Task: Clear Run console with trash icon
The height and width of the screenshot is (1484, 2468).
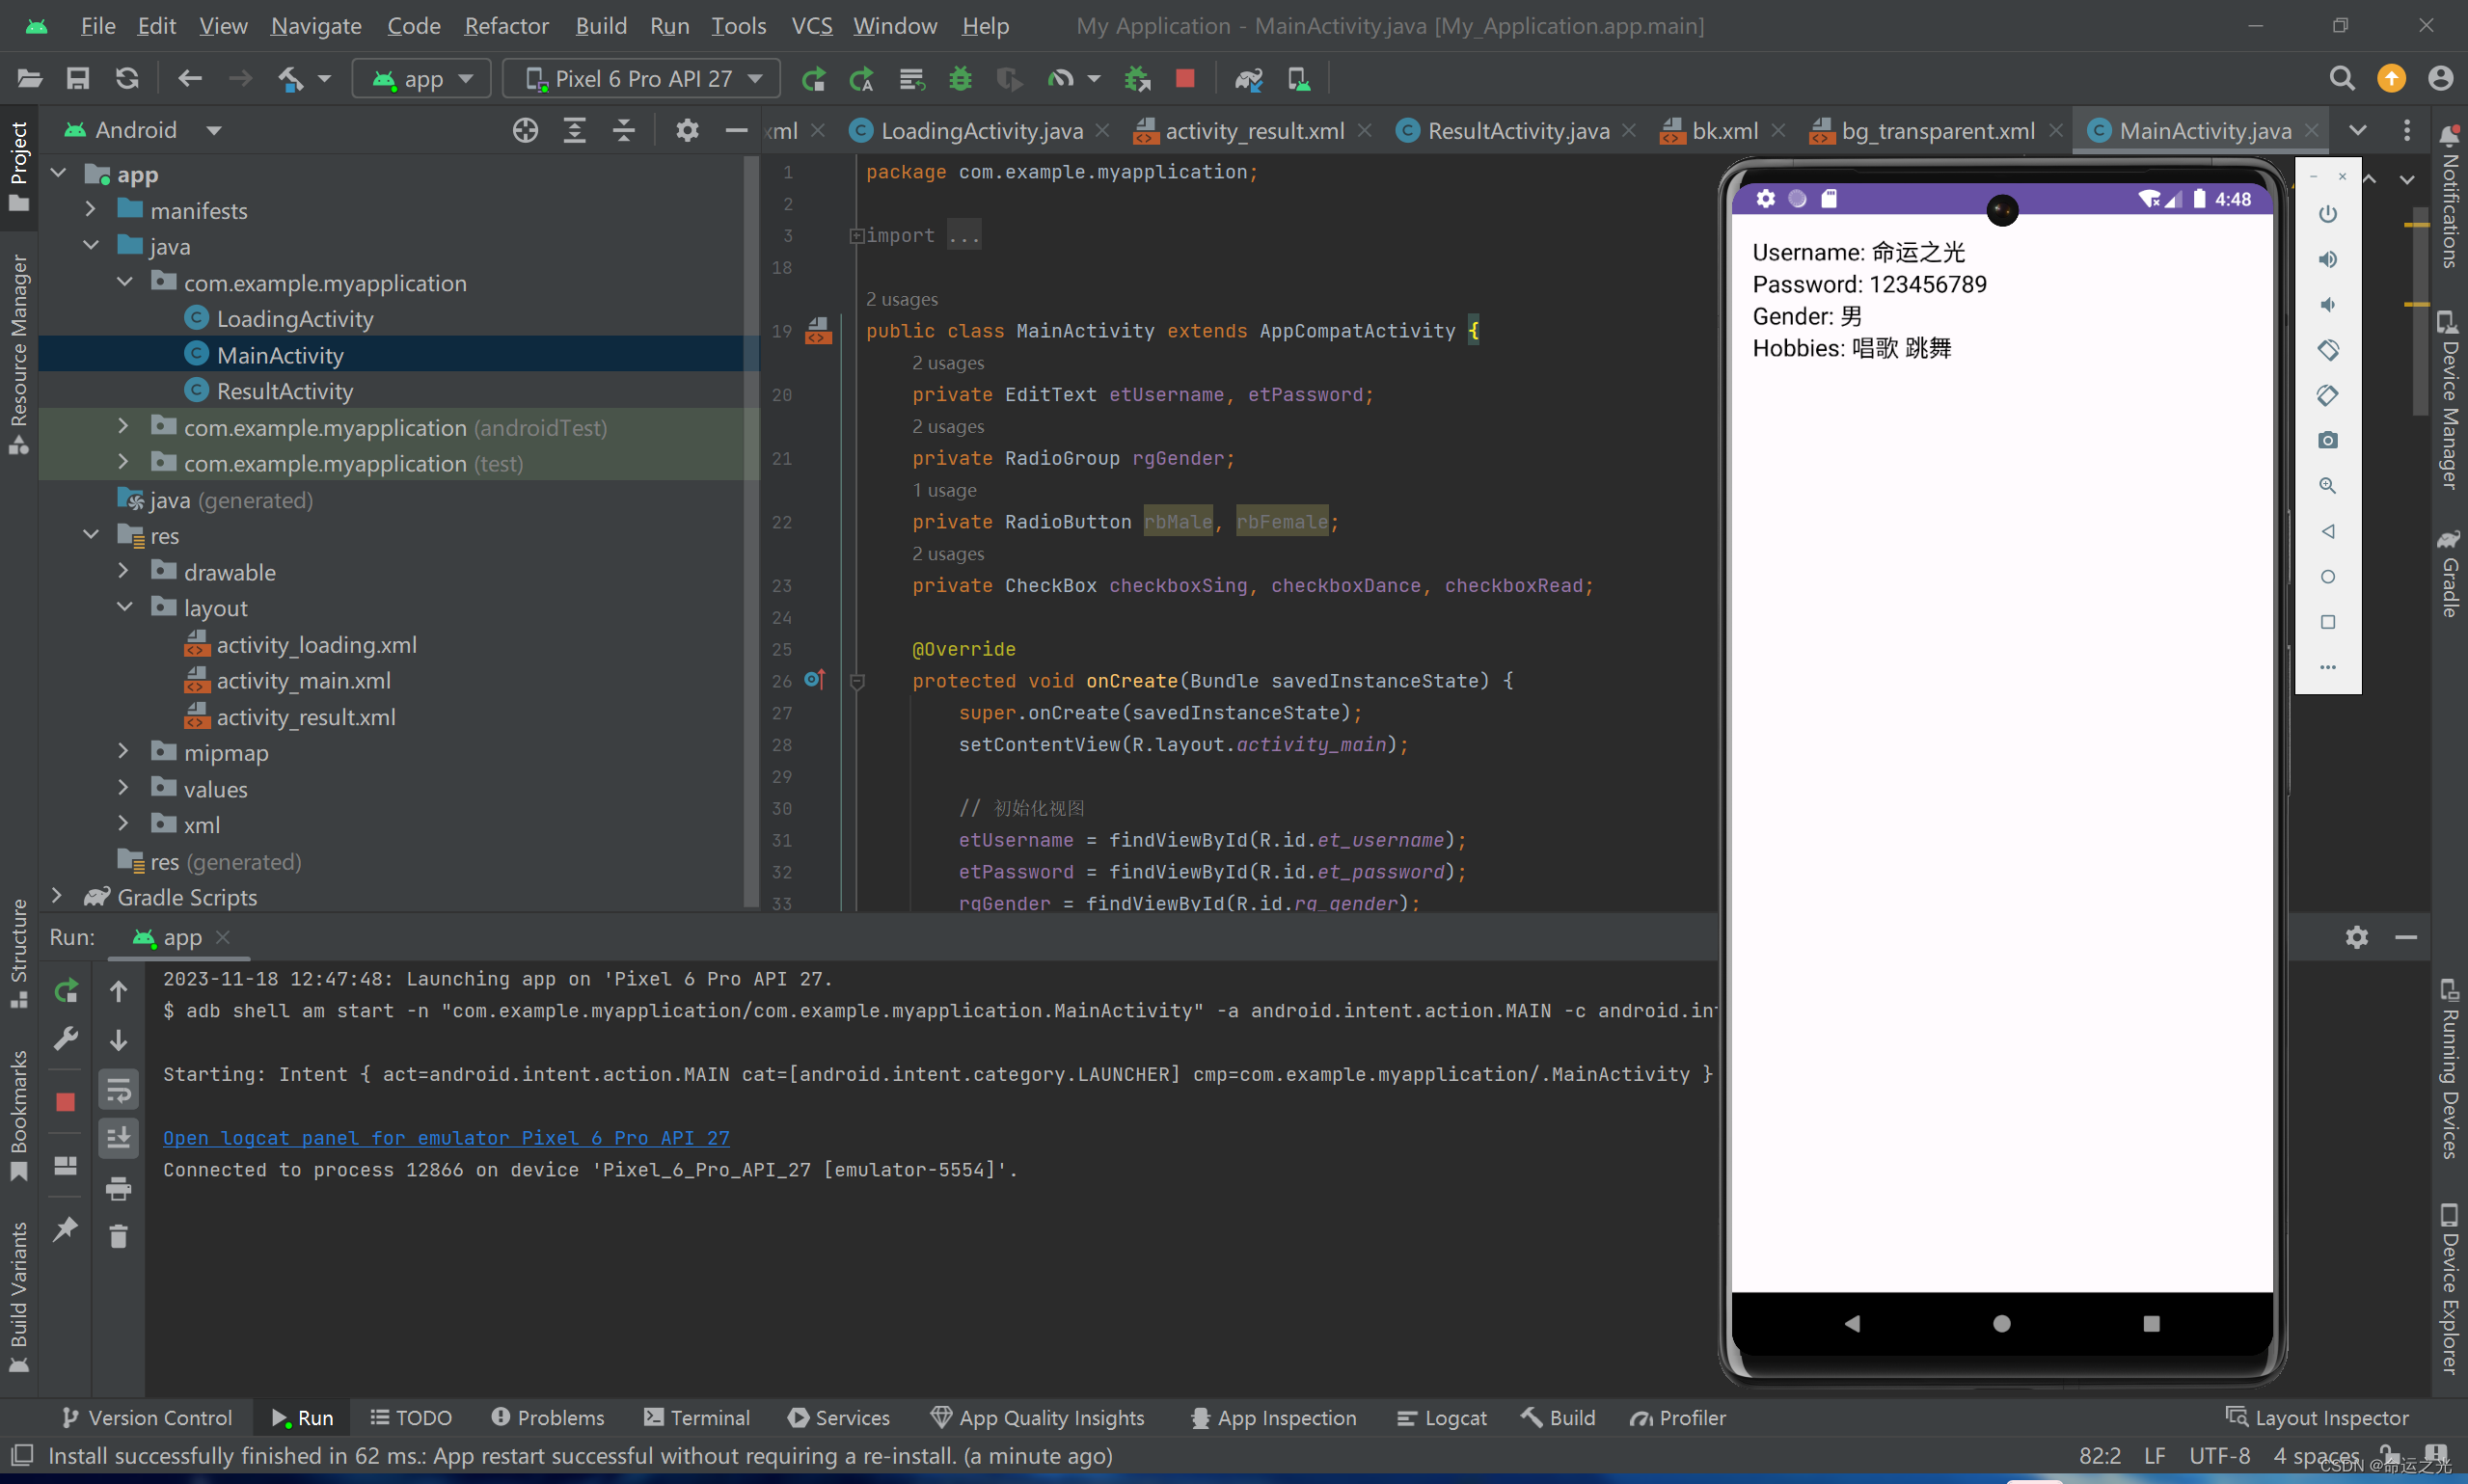Action: point(118,1237)
